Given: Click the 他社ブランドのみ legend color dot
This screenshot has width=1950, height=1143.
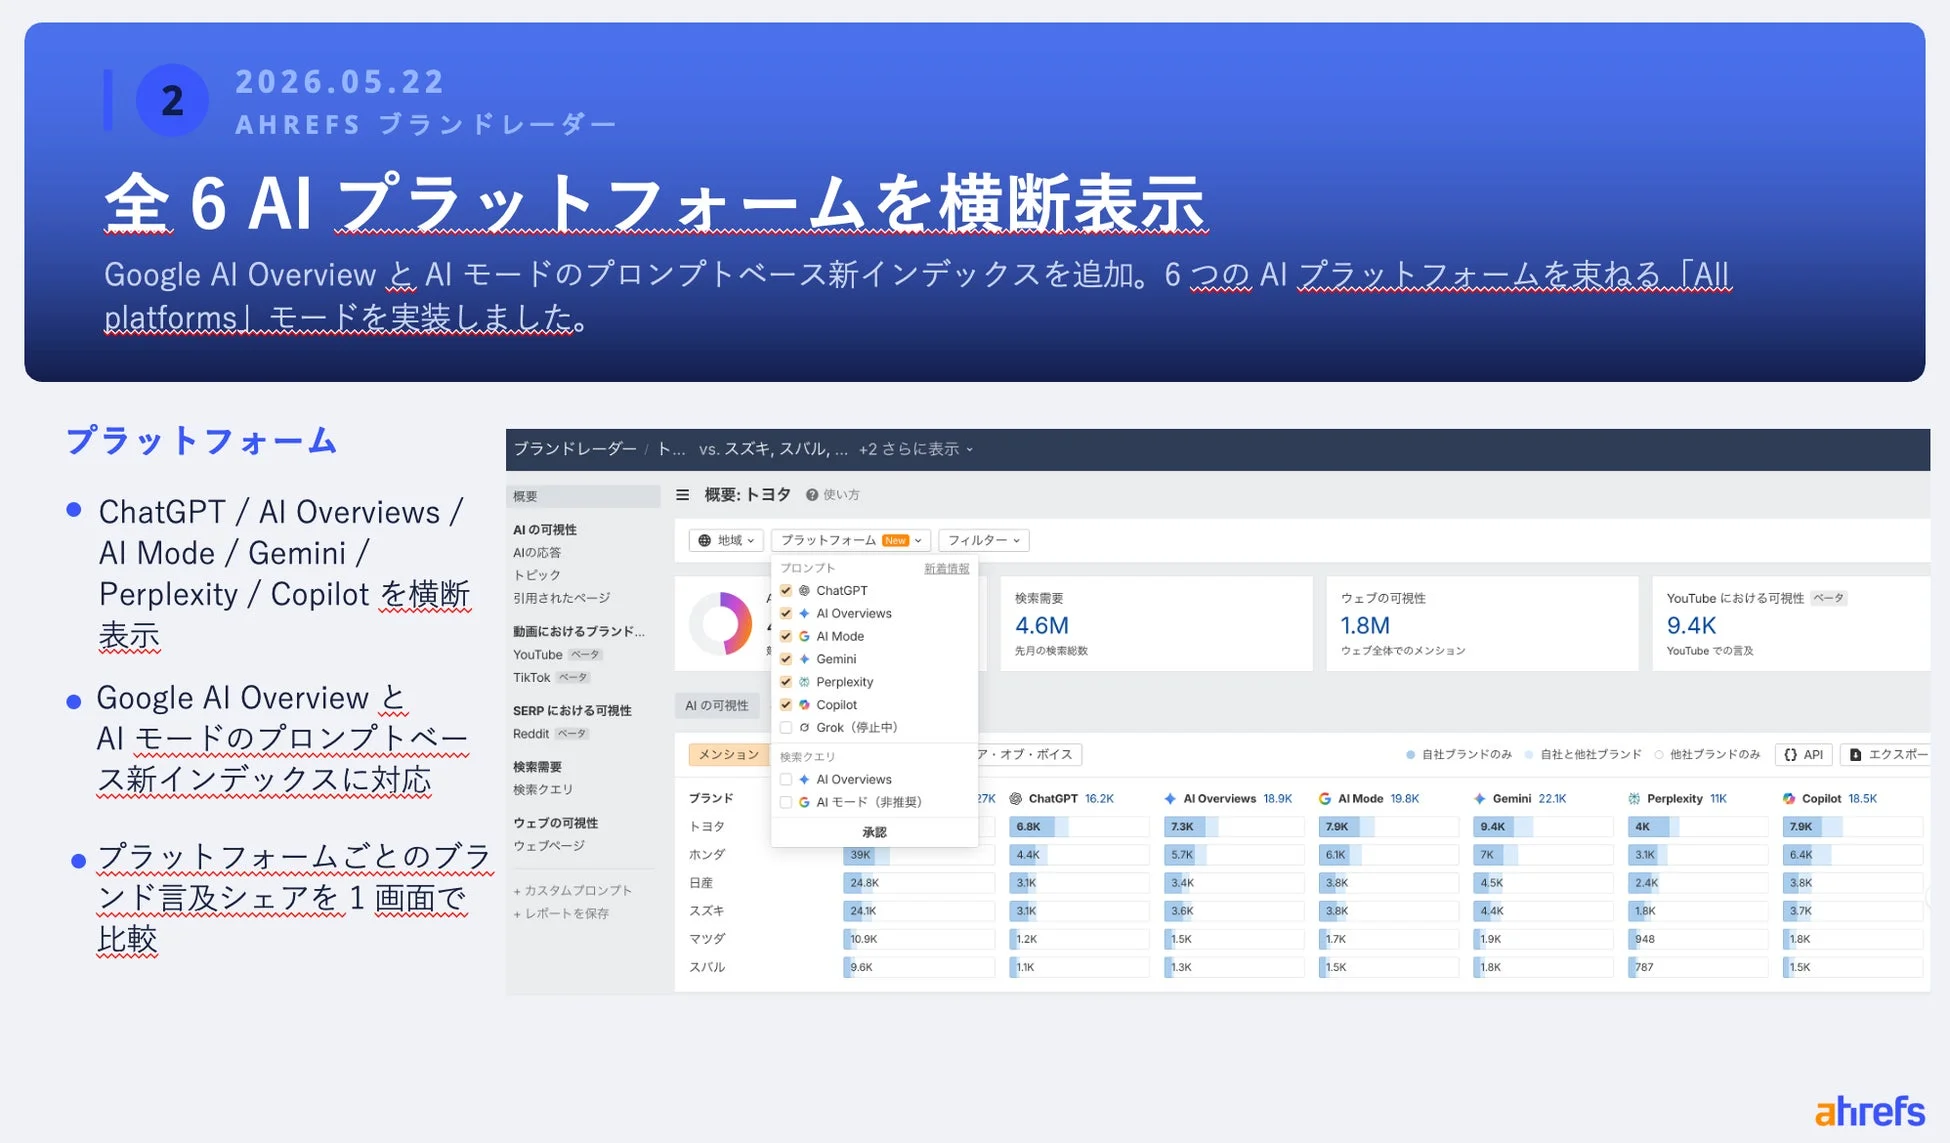Looking at the screenshot, I should [1659, 755].
